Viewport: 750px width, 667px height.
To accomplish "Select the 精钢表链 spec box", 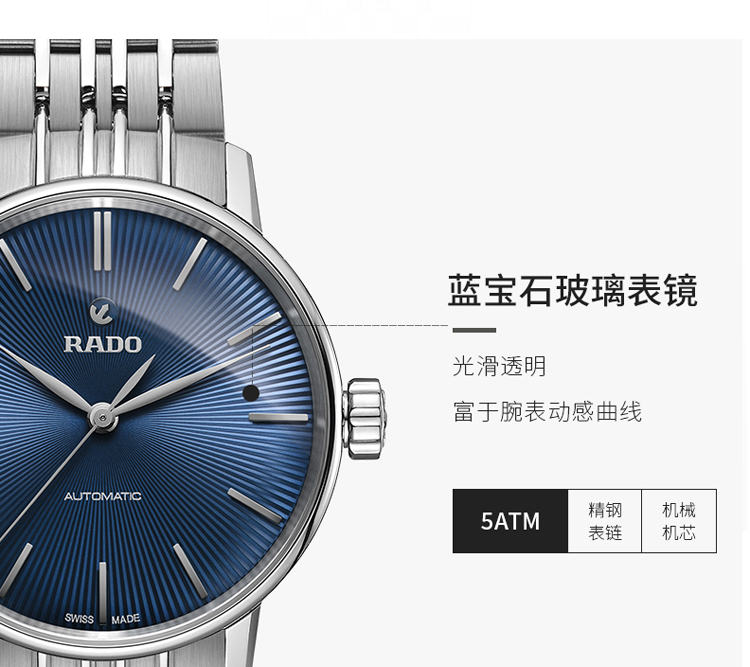I will [x=605, y=521].
